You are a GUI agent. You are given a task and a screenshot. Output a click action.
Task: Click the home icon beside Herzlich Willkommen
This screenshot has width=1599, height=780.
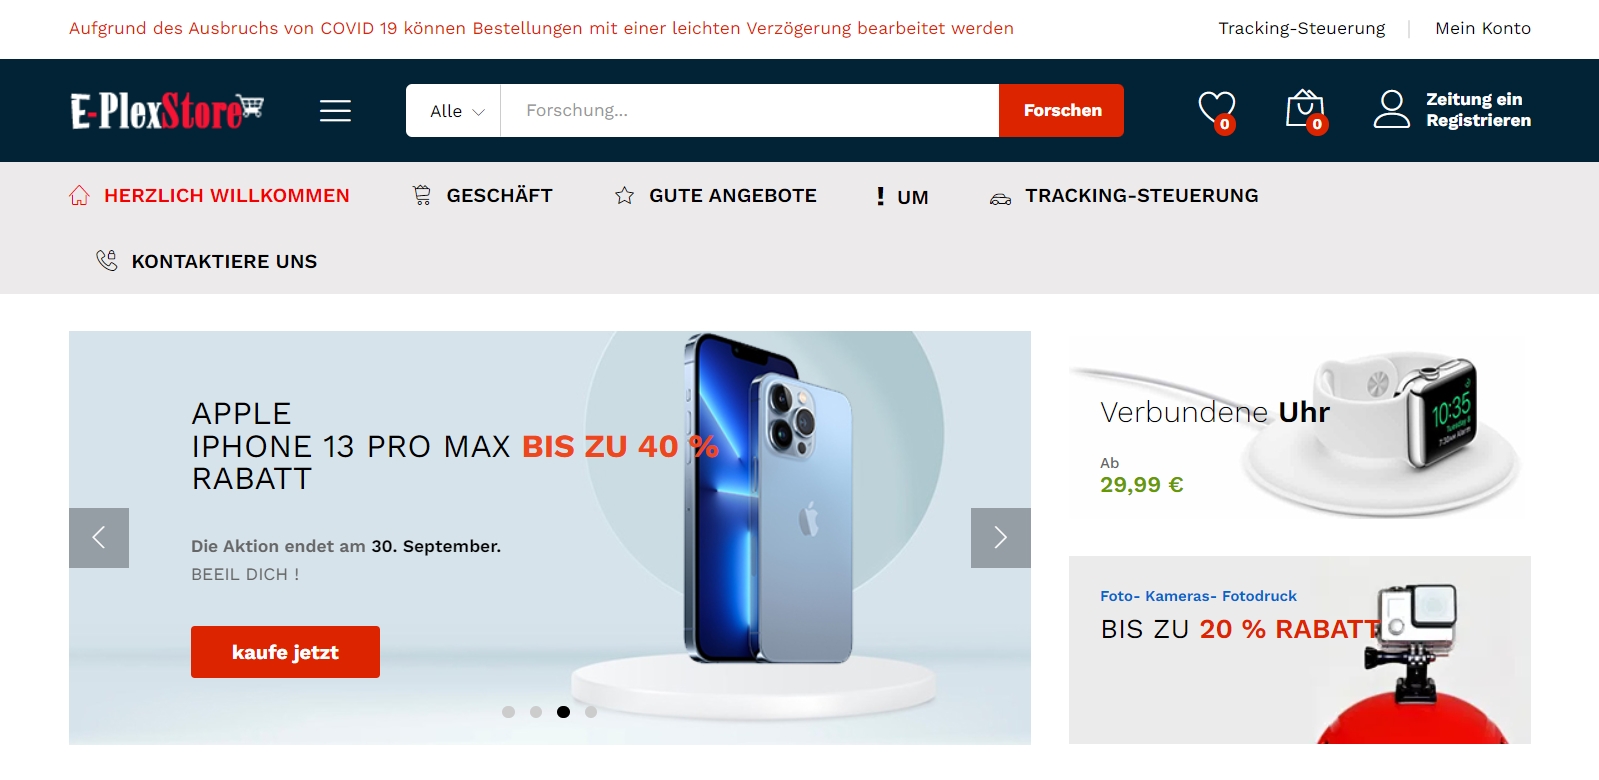click(79, 196)
